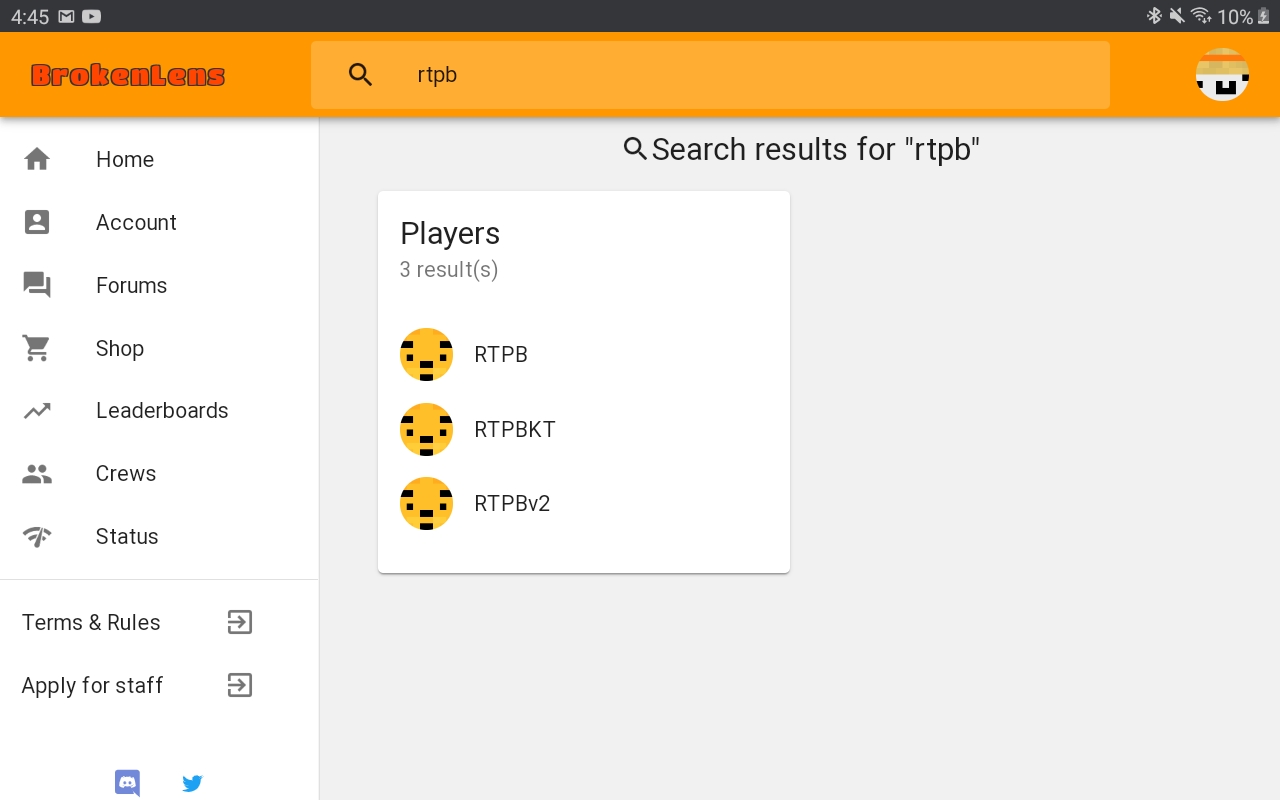This screenshot has height=800, width=1280.
Task: Open the Twitter bird icon link
Action: (192, 783)
